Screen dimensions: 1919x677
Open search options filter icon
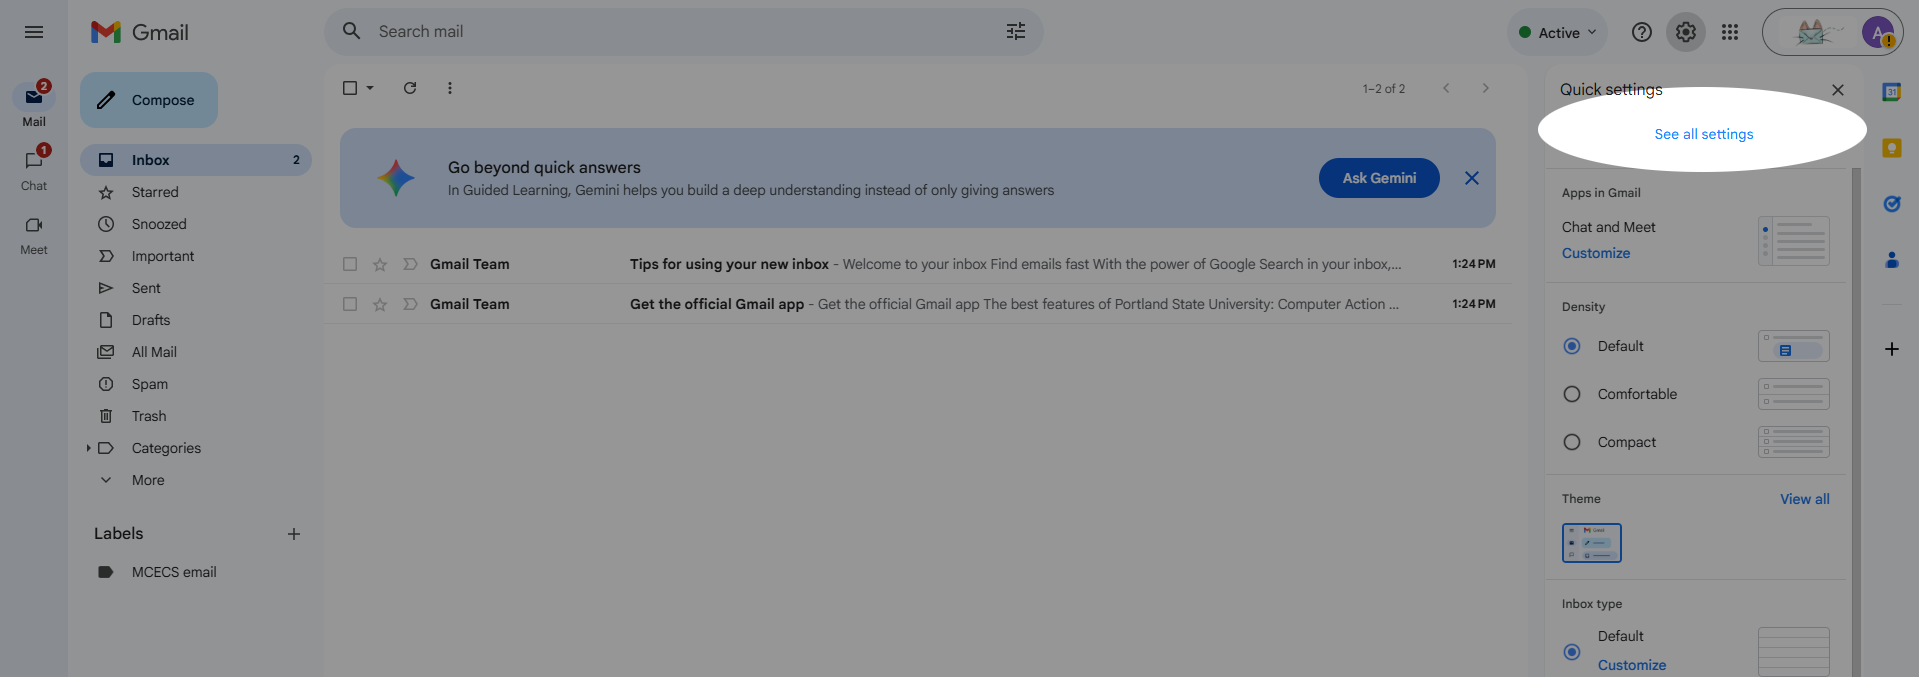point(1016,32)
